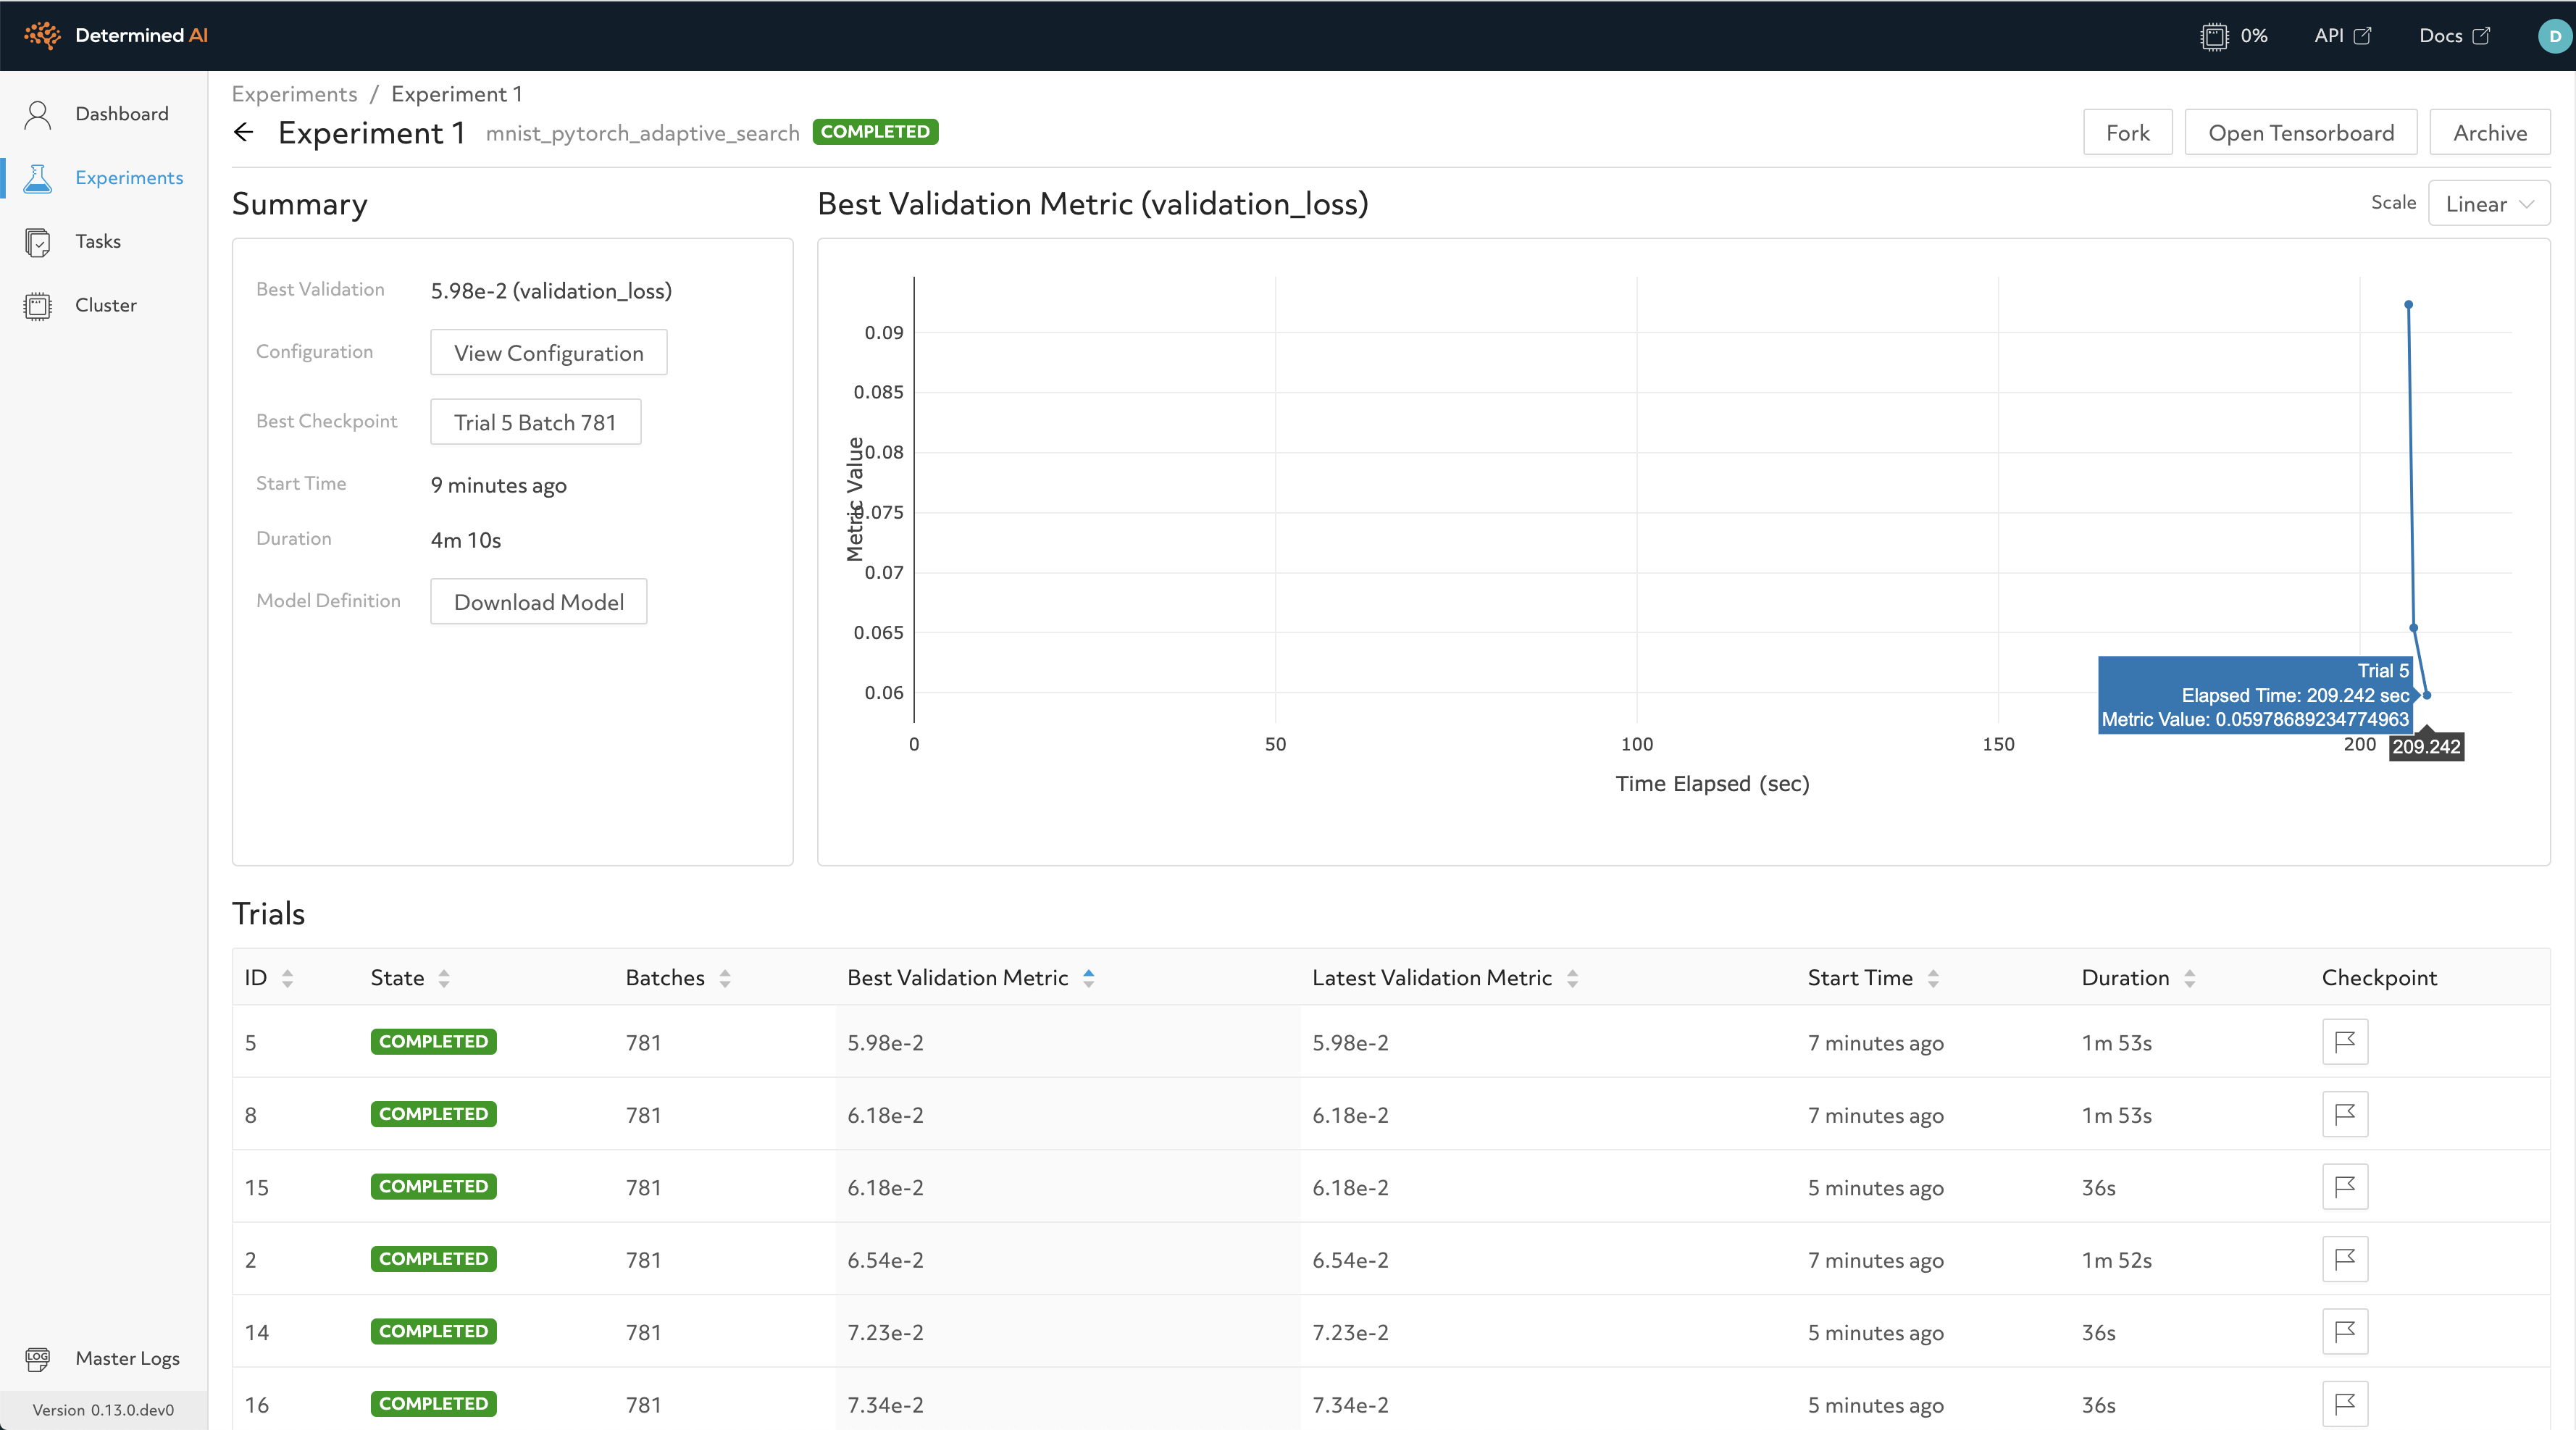
Task: Open the Docs external link icon
Action: coord(2480,36)
